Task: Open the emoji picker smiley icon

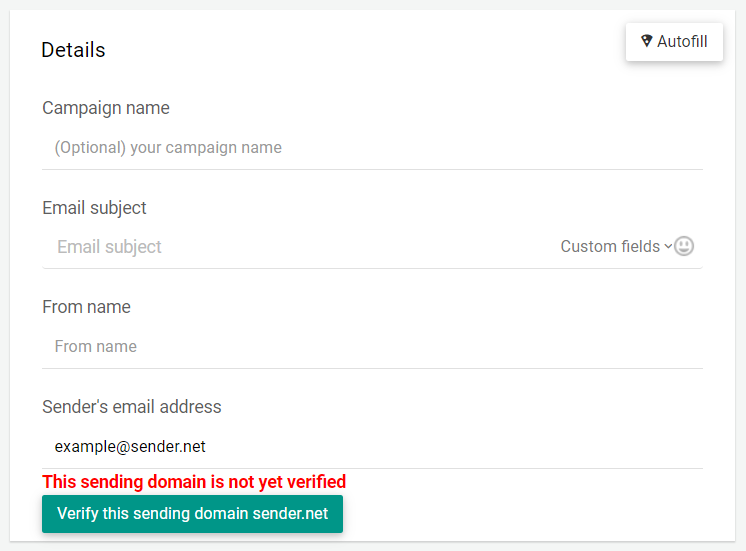Action: tap(684, 246)
